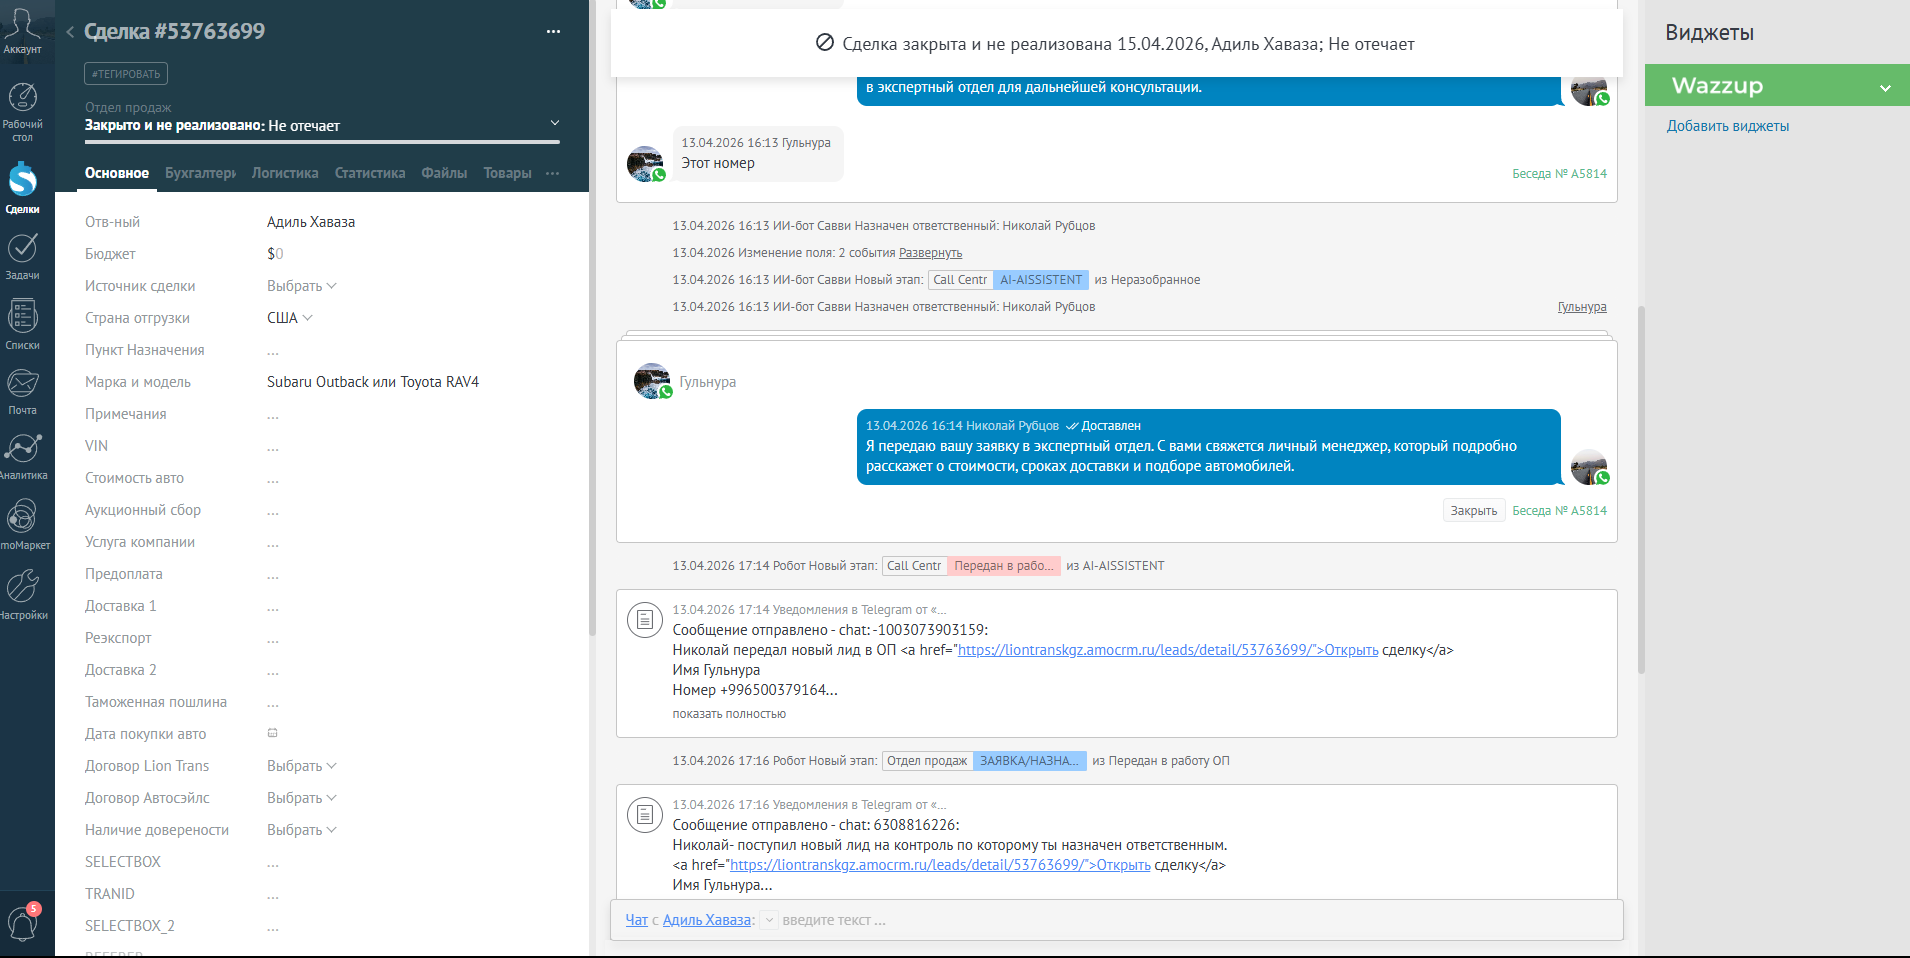Viewport: 1910px width, 958px height.
Task: Open Страна отгрузки США dropdown
Action: (289, 318)
